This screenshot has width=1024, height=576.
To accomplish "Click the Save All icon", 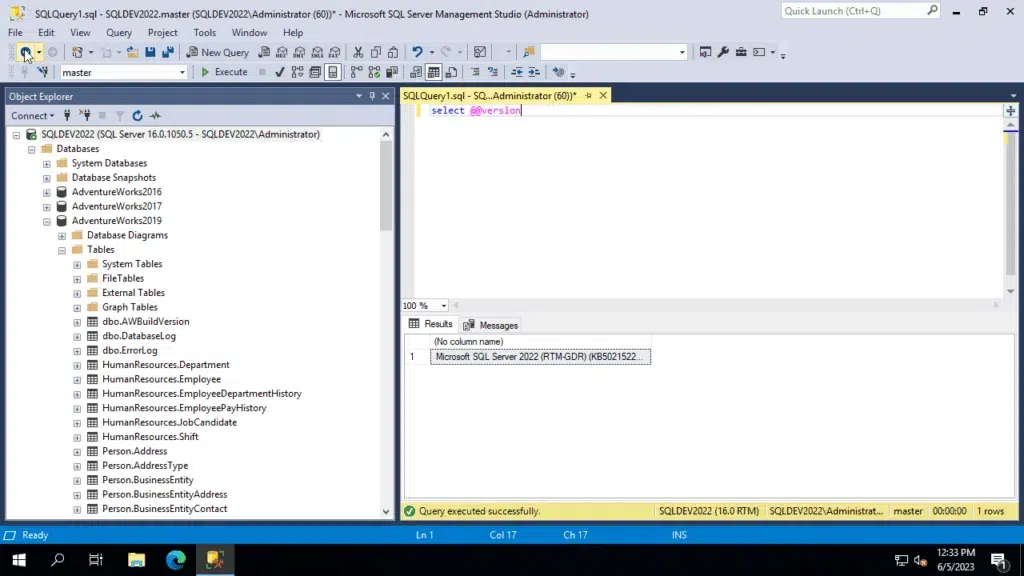I will click(x=168, y=52).
